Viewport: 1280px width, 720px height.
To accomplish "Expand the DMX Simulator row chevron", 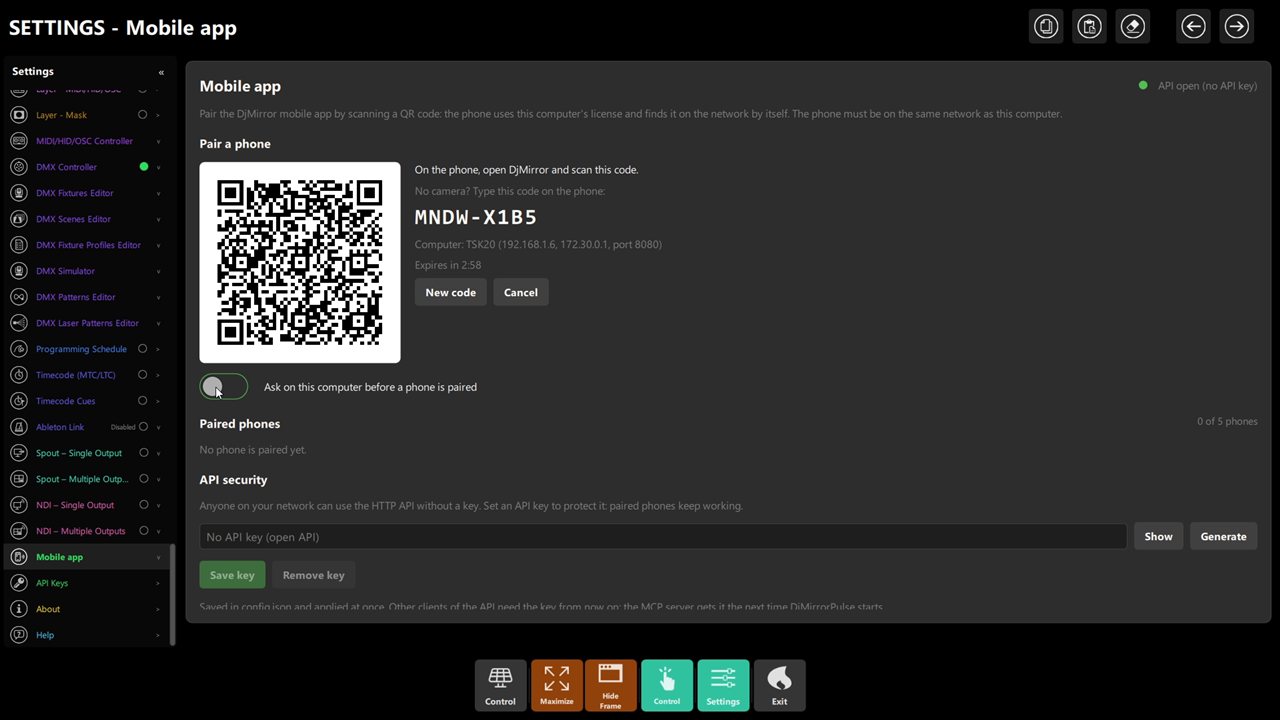I will coord(158,271).
